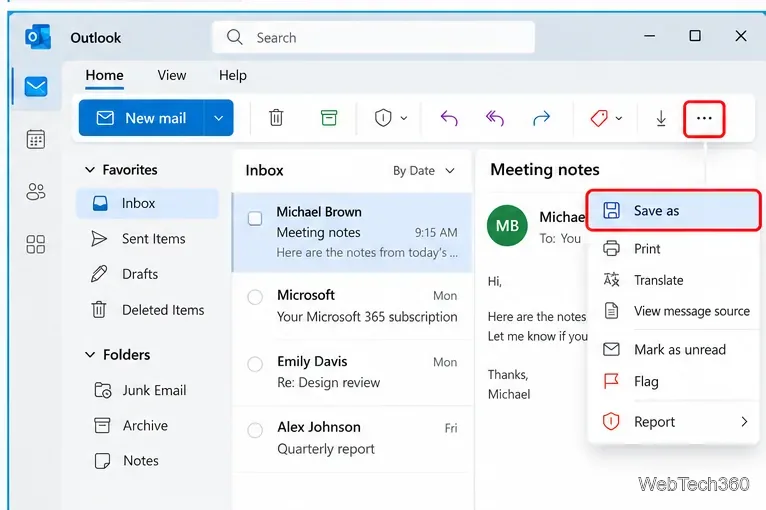Screen dimensions: 766x510
Task: Expand the Report submenu arrow
Action: coord(744,421)
